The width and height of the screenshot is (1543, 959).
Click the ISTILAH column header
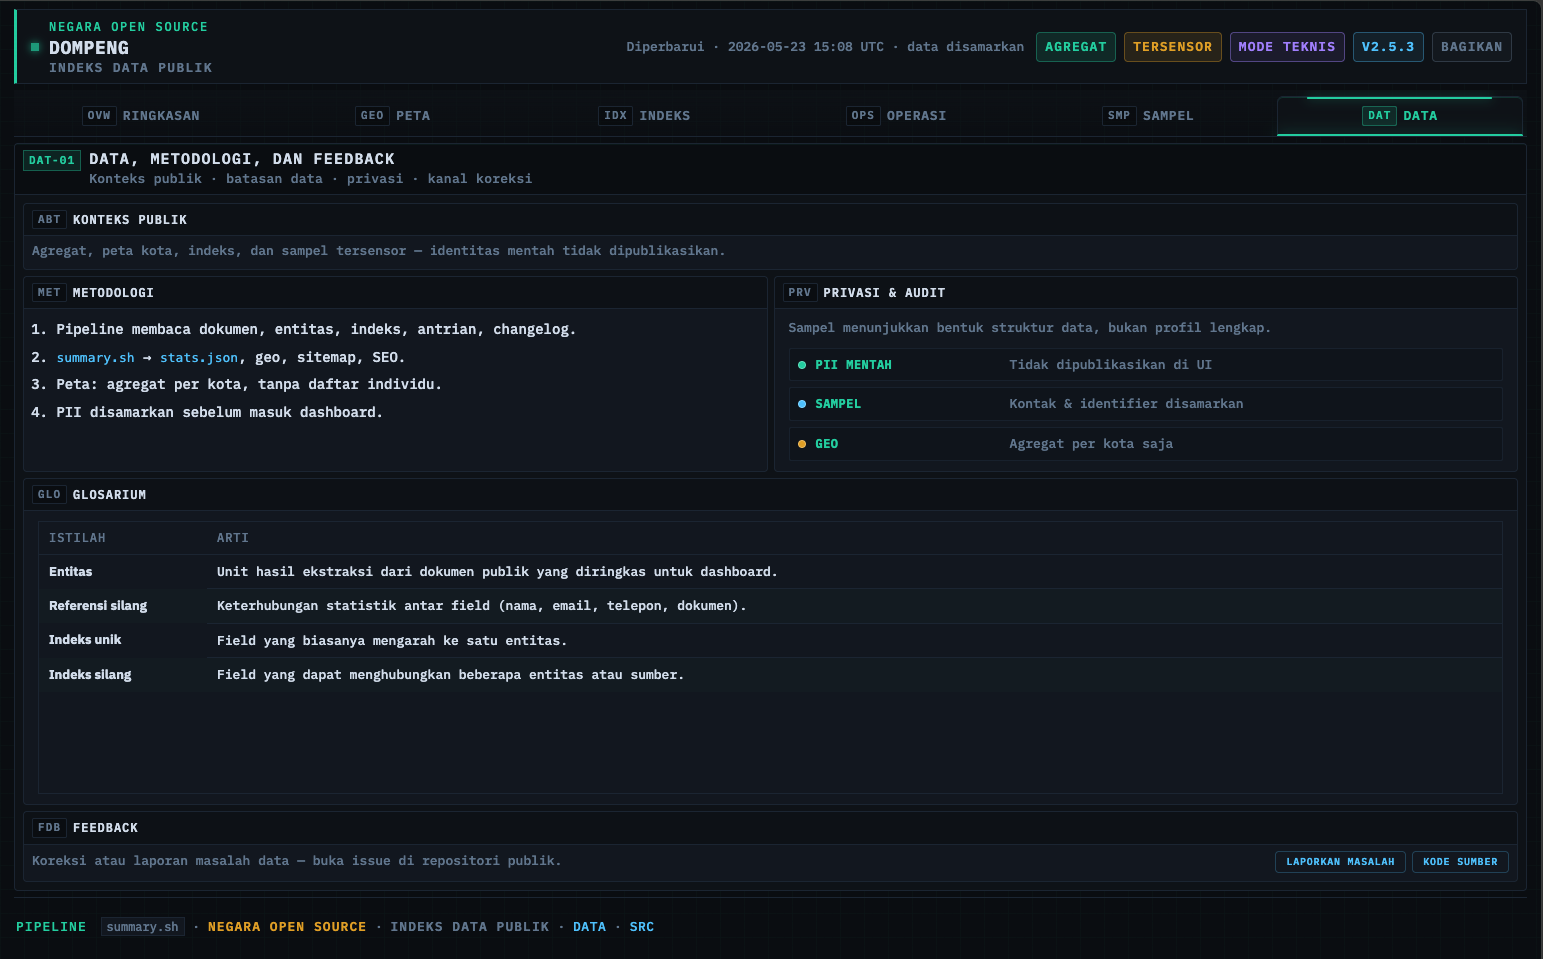coord(77,538)
